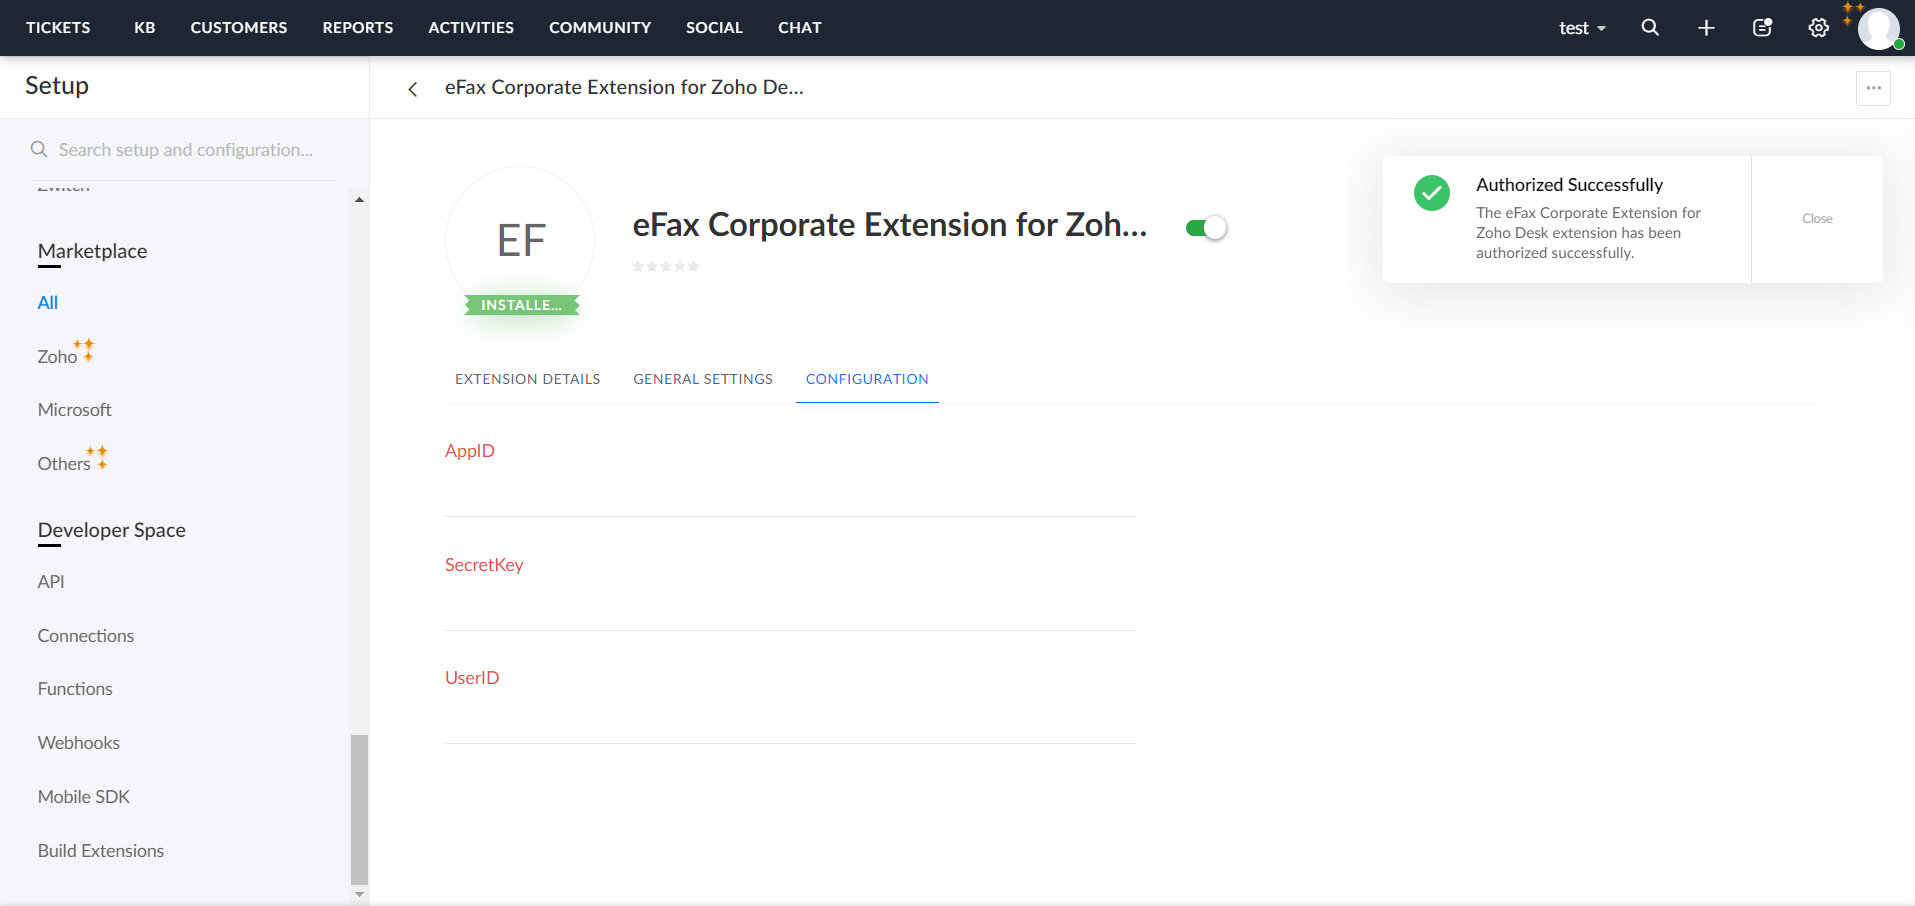Click the search magnifier in setup search
Image resolution: width=1915 pixels, height=906 pixels.
39,150
